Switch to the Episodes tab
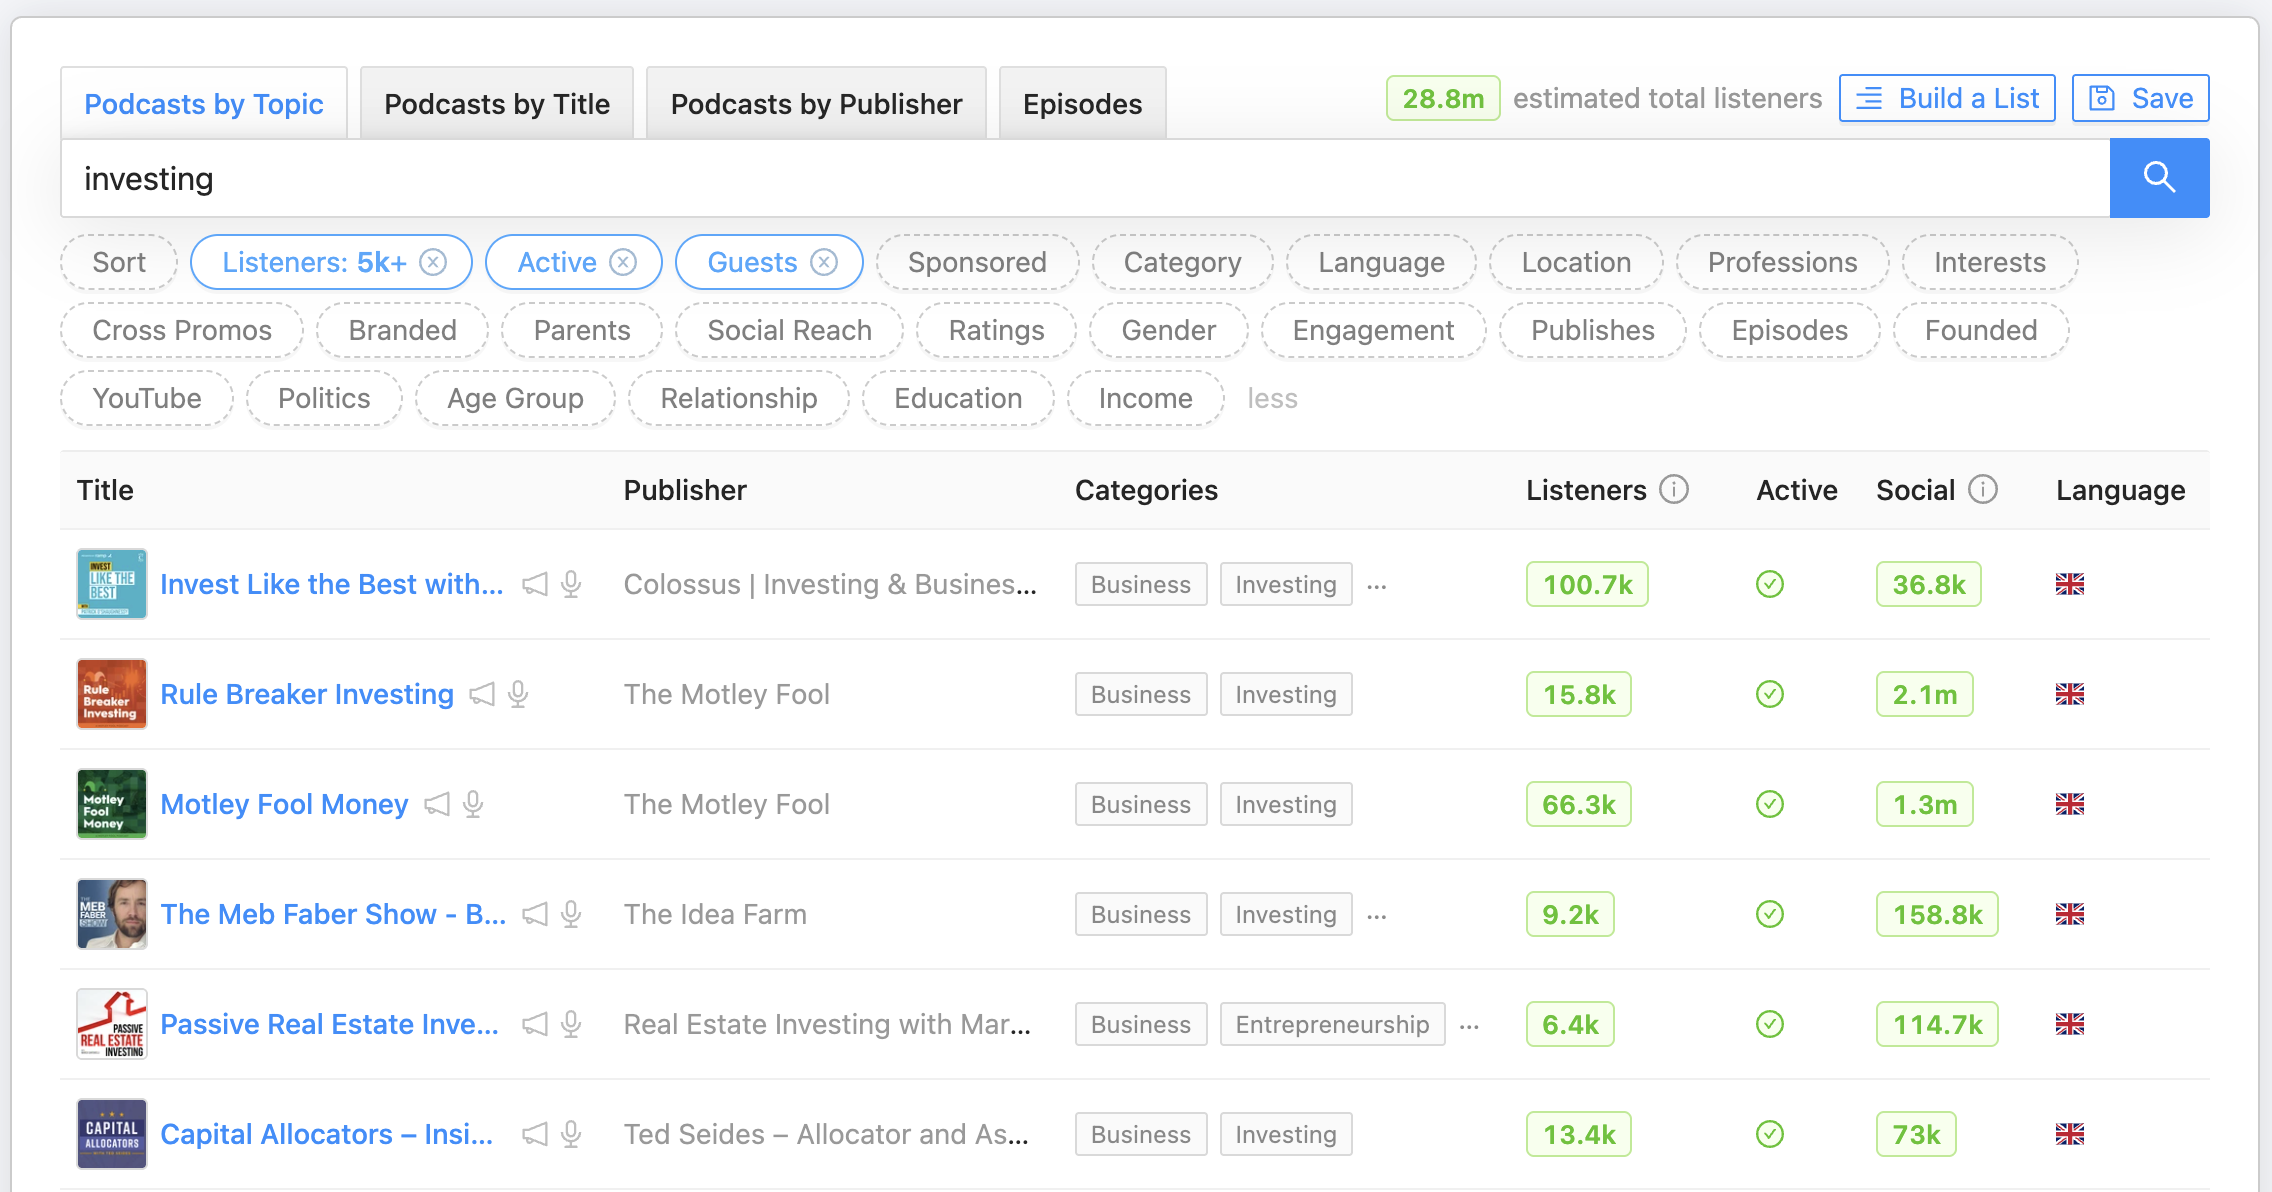 (x=1081, y=104)
